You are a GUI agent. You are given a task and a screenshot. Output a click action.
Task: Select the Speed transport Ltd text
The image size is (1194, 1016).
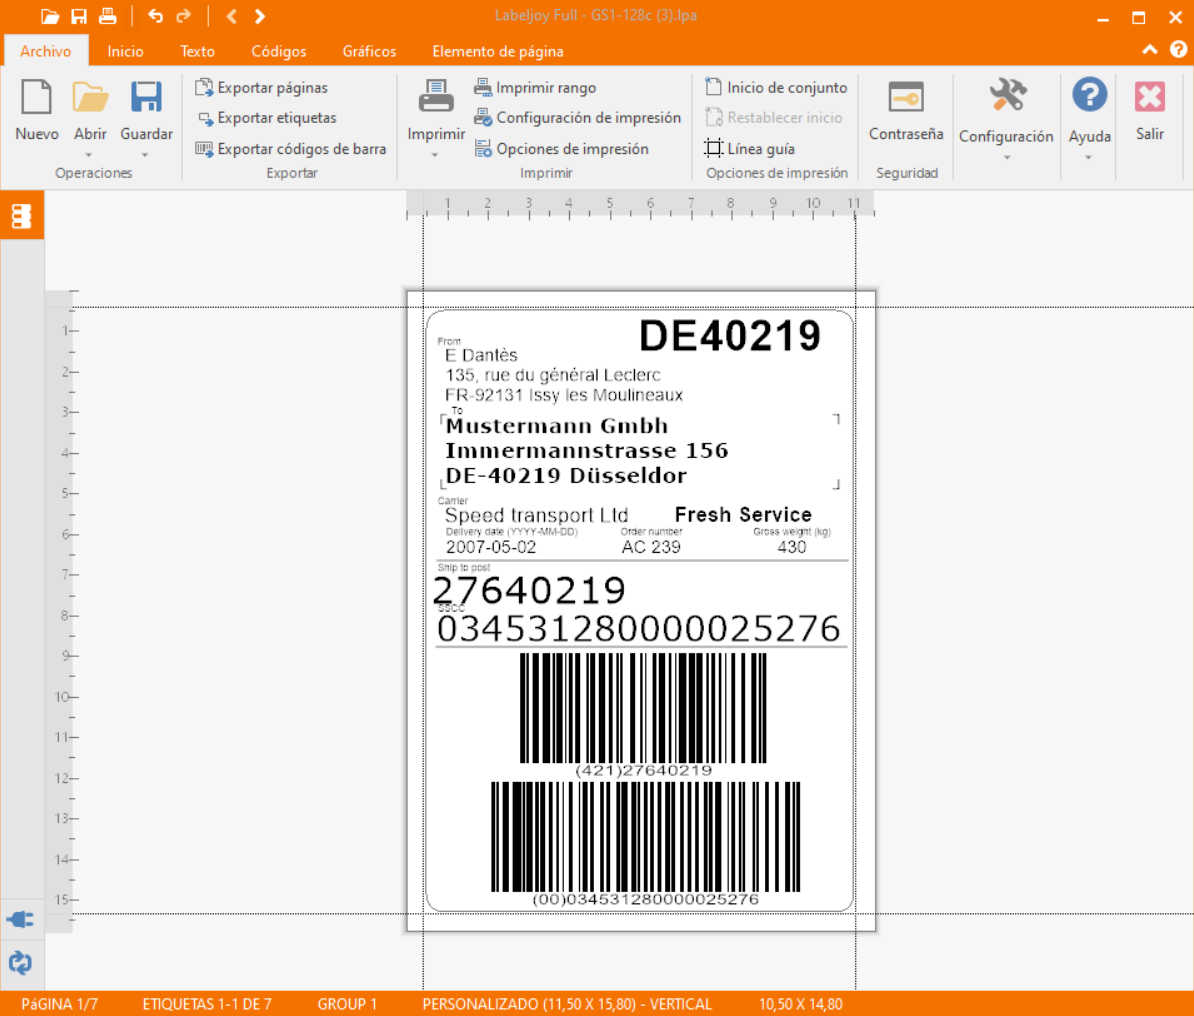[536, 515]
